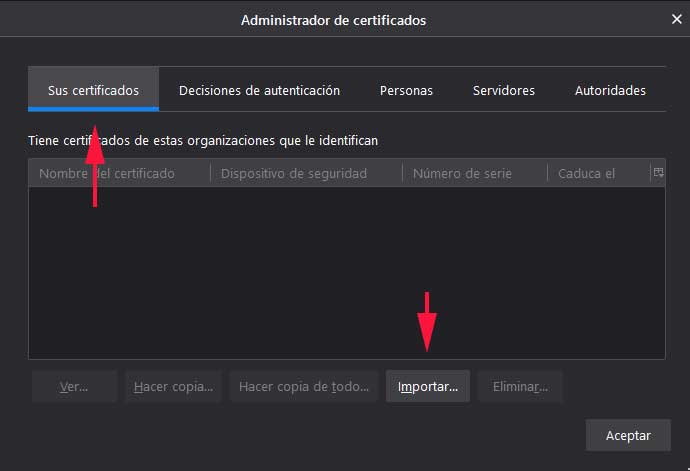This screenshot has width=690, height=471.
Task: Confirm with the Aceptar button
Action: tap(628, 435)
